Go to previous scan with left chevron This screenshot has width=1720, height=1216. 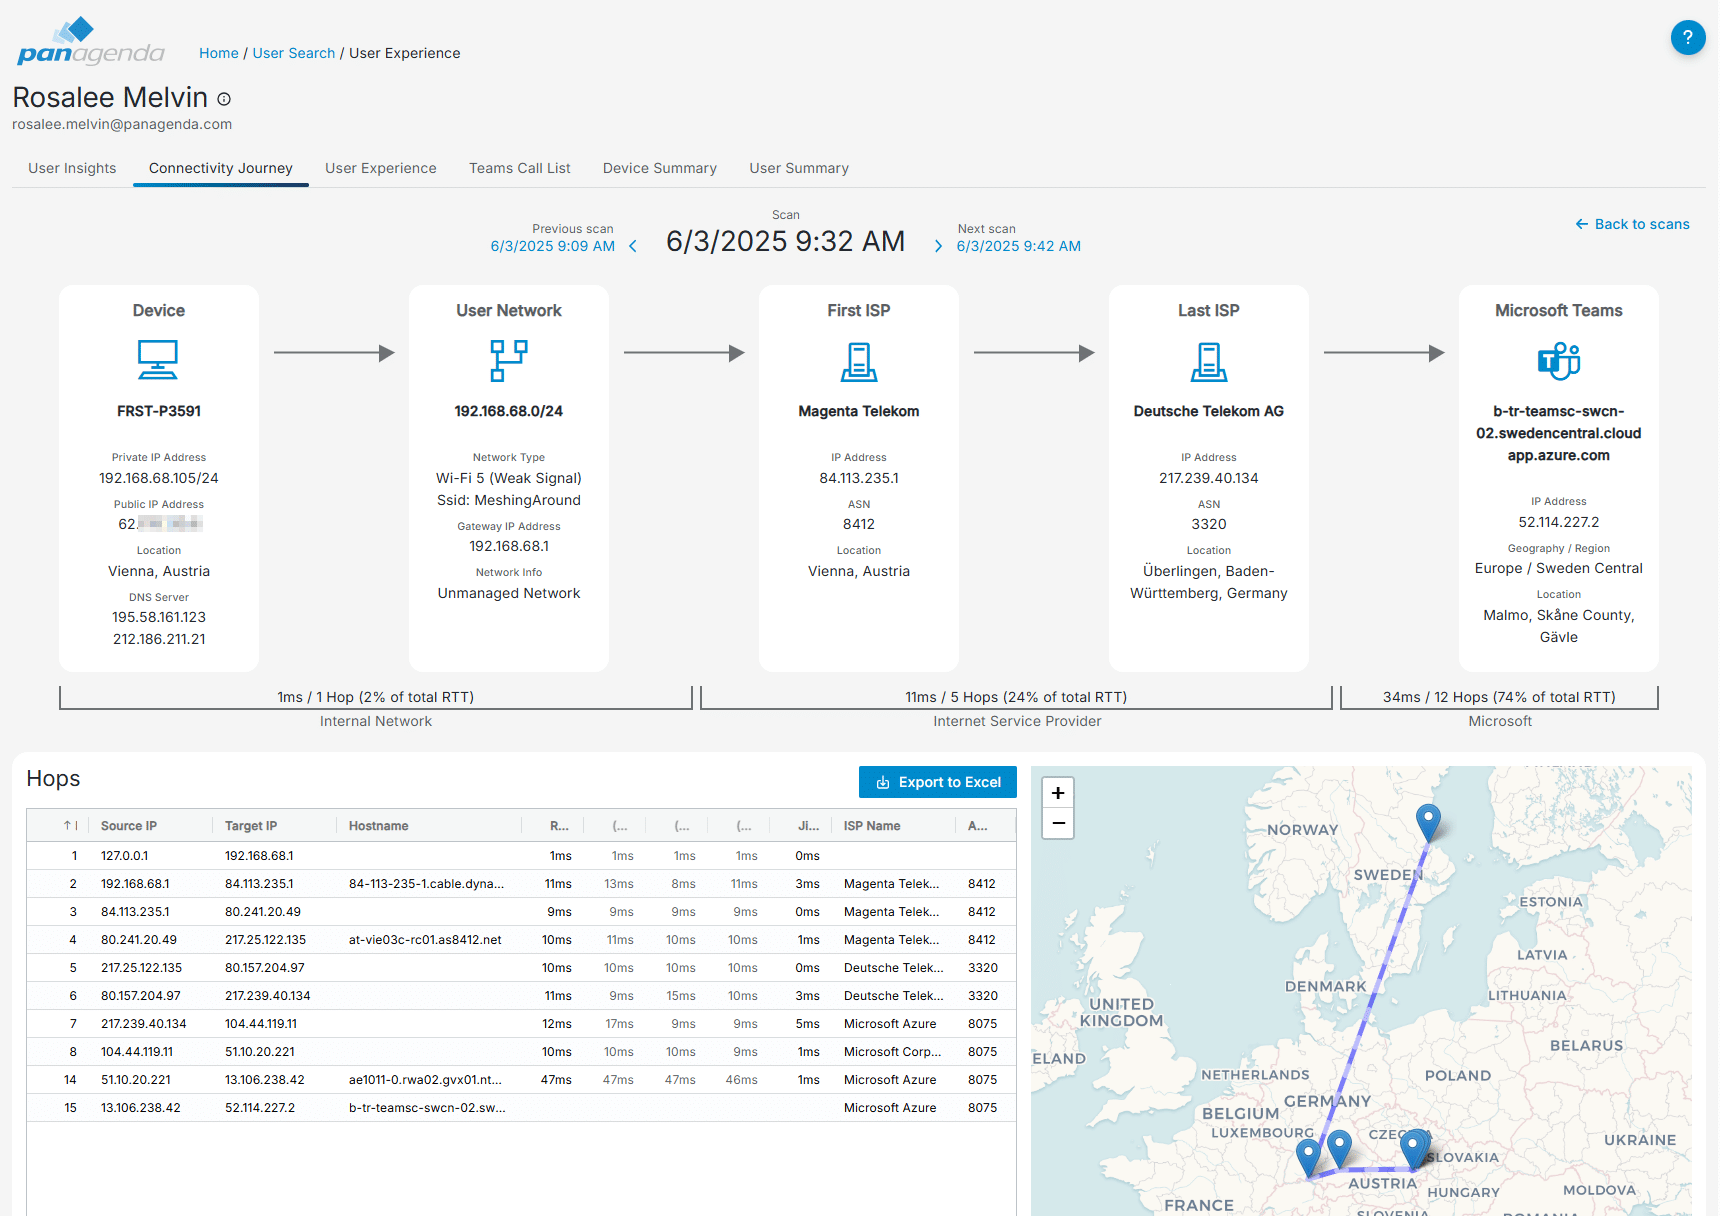(x=633, y=246)
